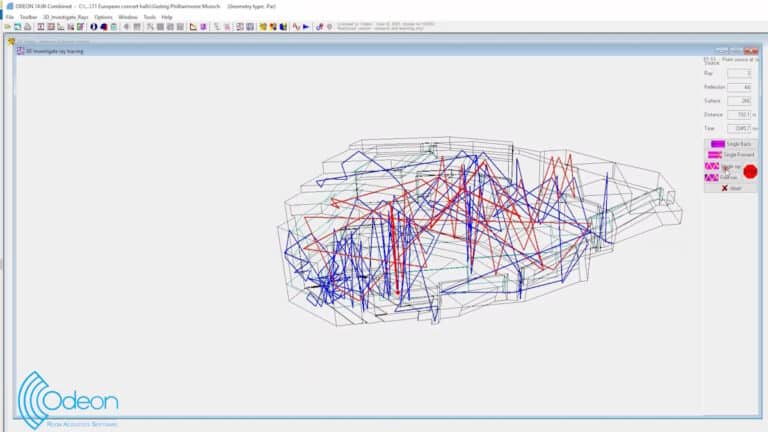Open the Toolbar menu

click(28, 17)
